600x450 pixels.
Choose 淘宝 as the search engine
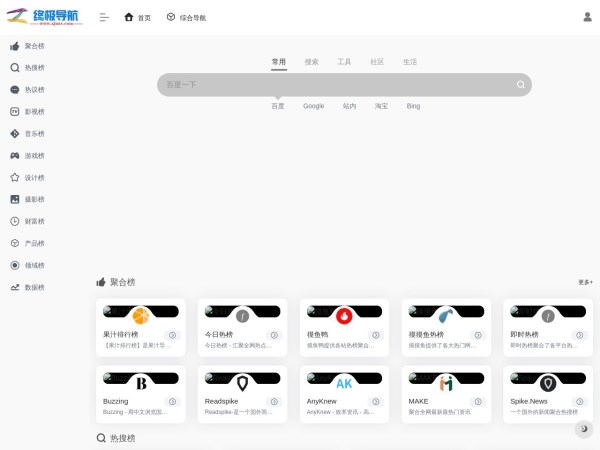pos(381,106)
